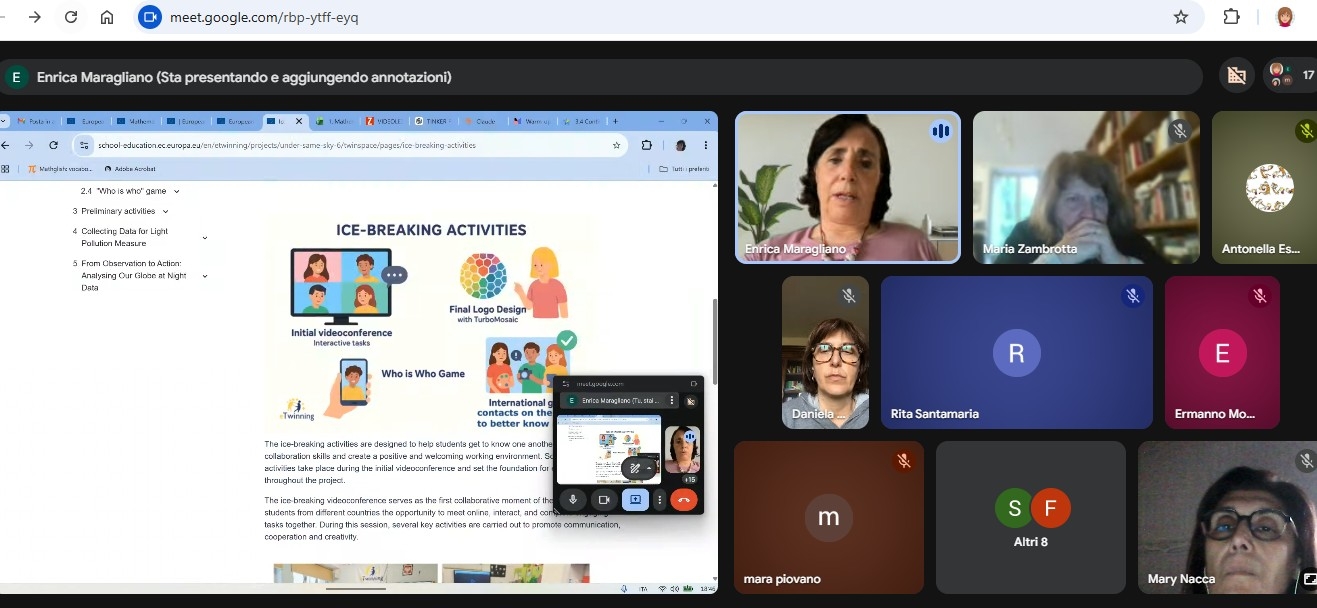The height and width of the screenshot is (608, 1317).
Task: Select Enrica Maragliano's video tile
Action: (x=847, y=187)
